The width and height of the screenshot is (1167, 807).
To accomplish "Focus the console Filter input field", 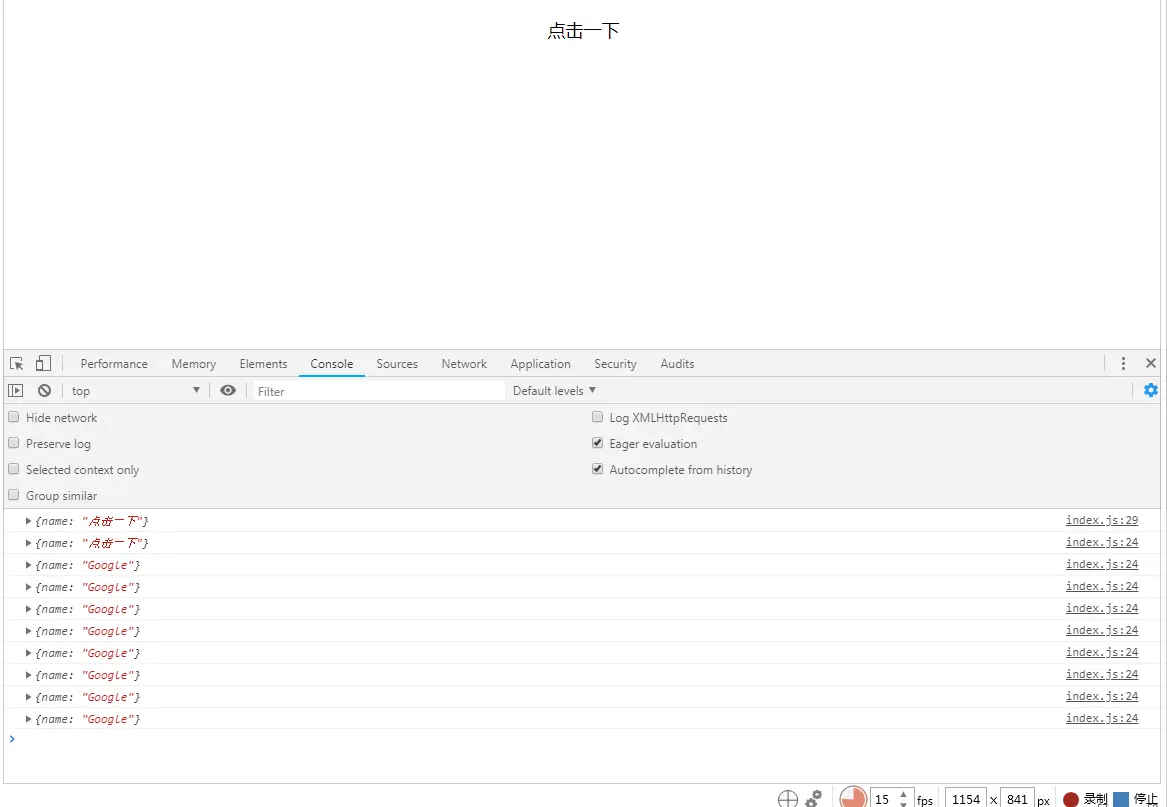I will (x=380, y=391).
